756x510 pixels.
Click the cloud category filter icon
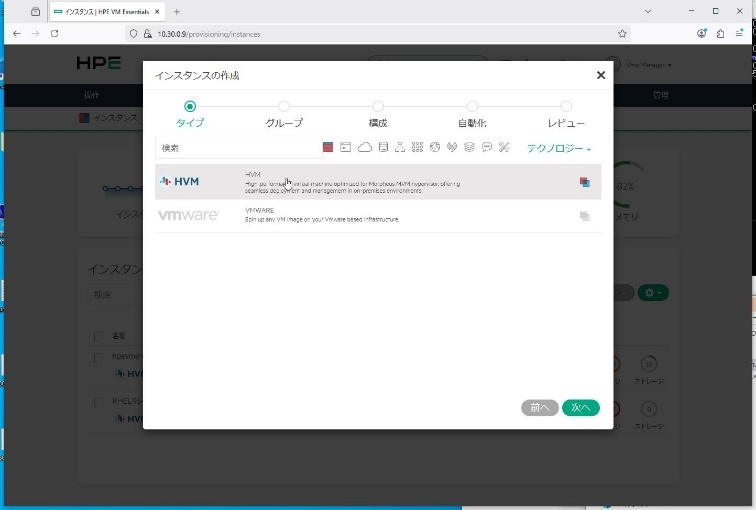click(x=364, y=148)
